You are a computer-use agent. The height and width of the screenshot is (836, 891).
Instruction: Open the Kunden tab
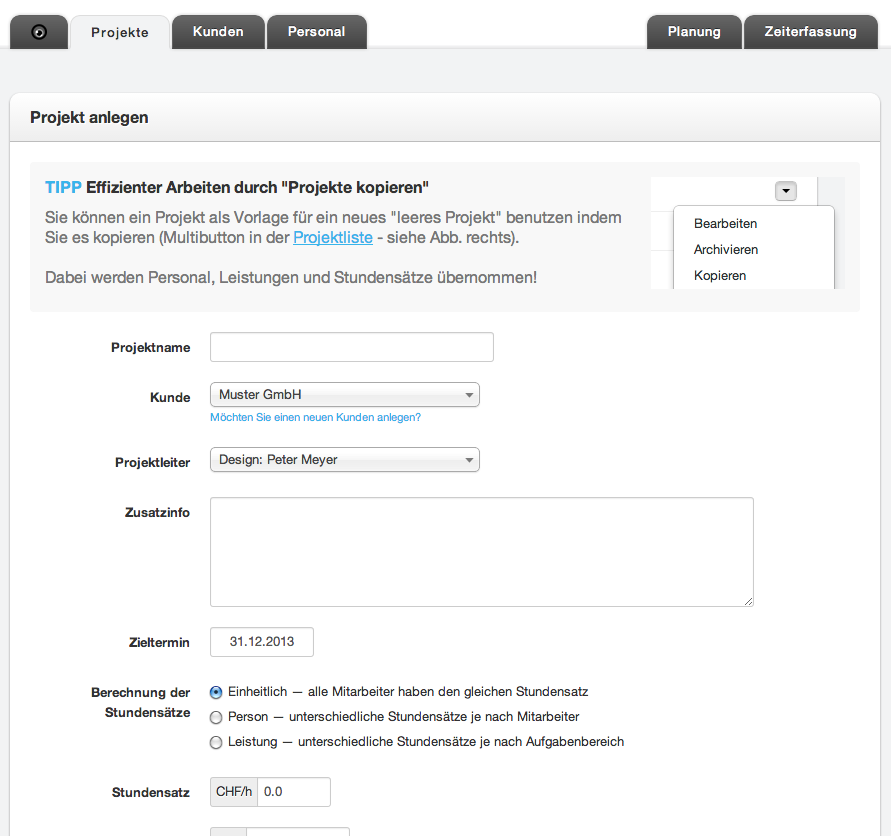click(218, 32)
